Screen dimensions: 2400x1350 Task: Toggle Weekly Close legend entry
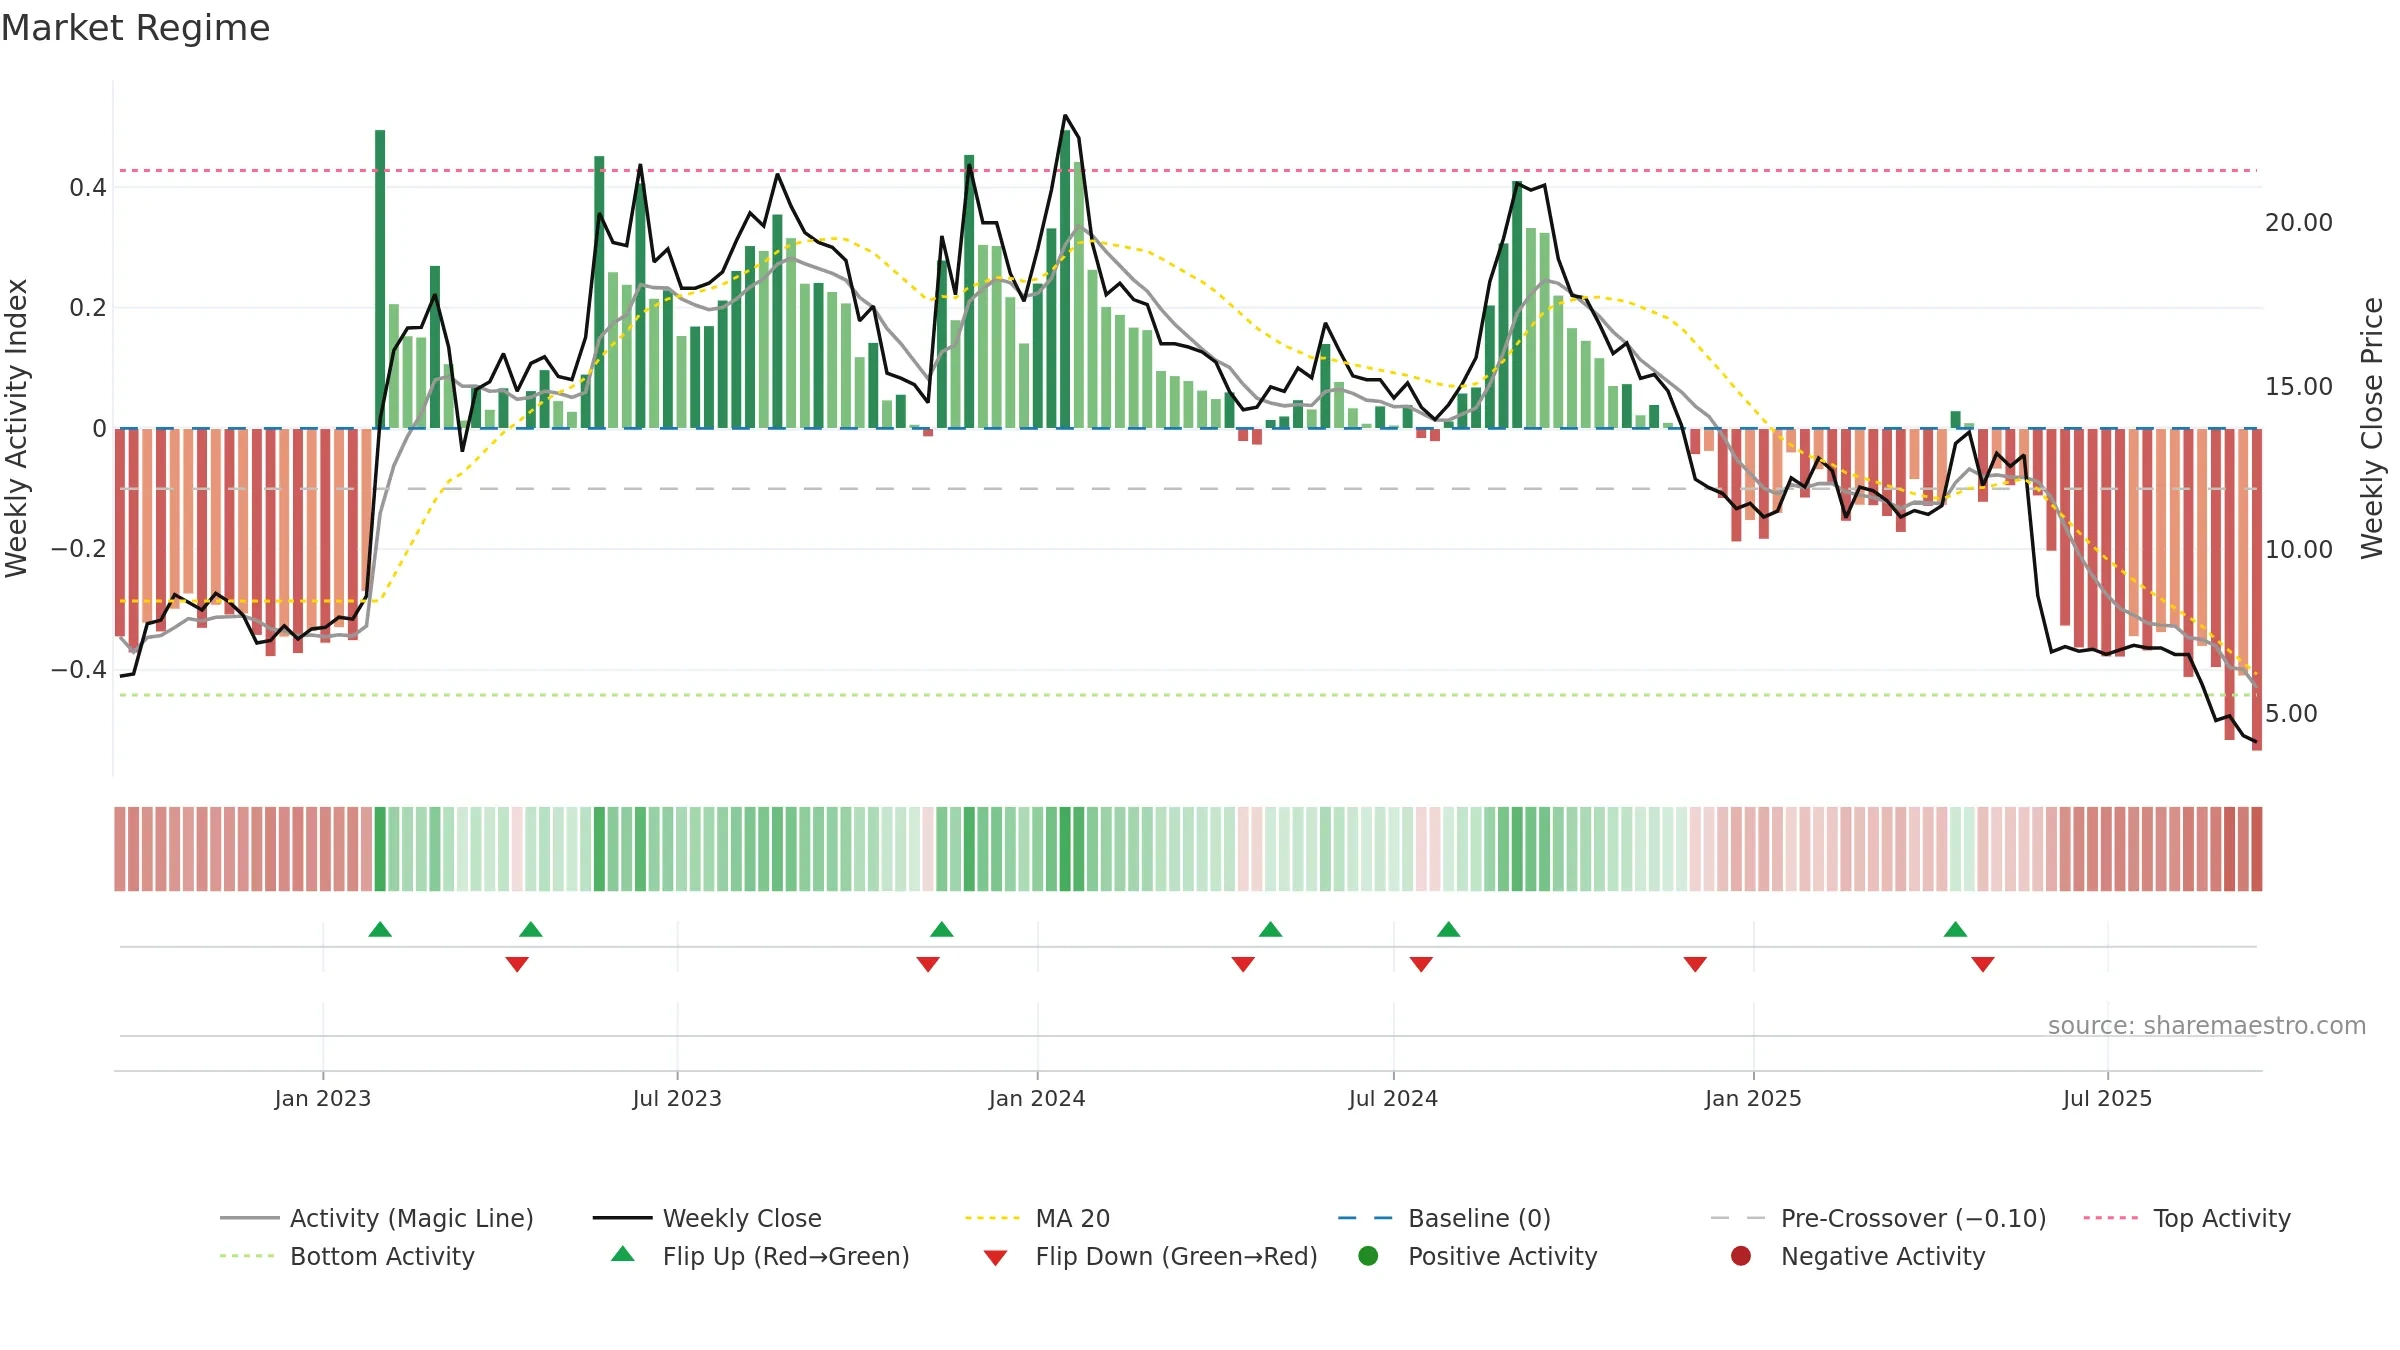click(x=707, y=1218)
